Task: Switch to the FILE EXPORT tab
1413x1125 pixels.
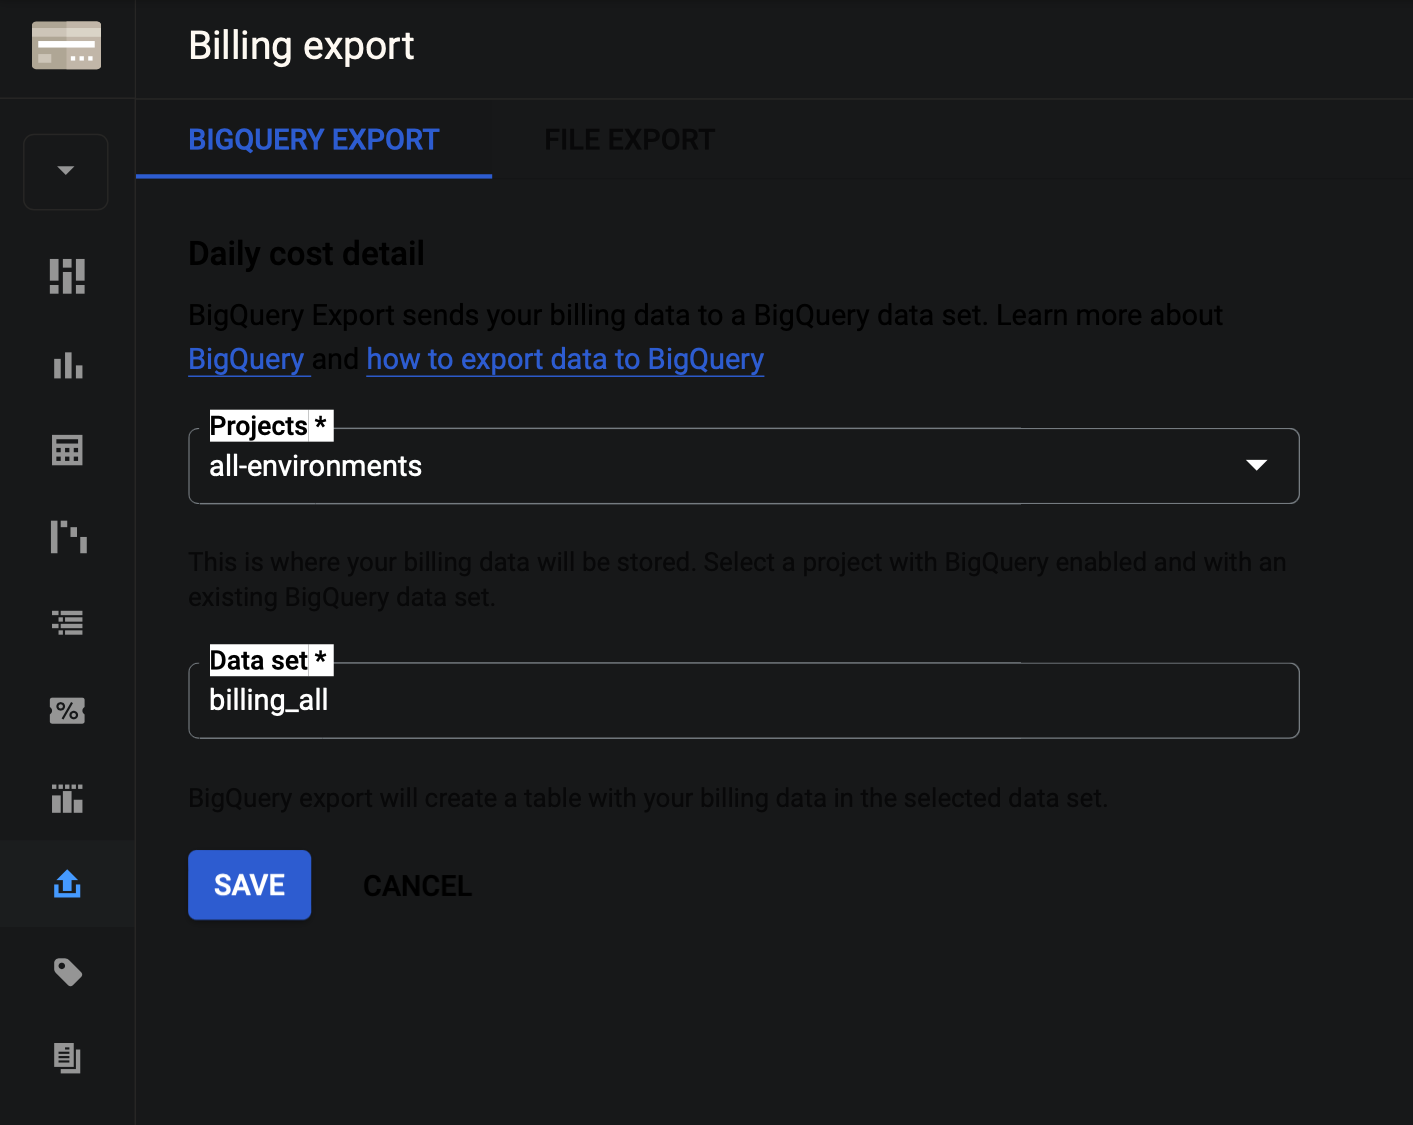Action: click(629, 139)
